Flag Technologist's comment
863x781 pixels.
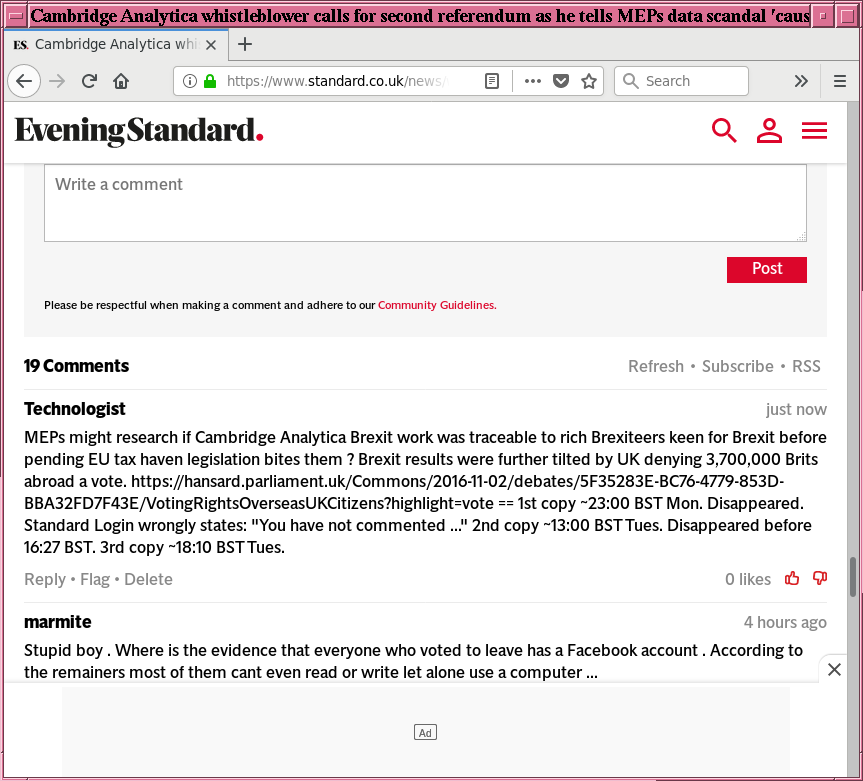pos(95,580)
